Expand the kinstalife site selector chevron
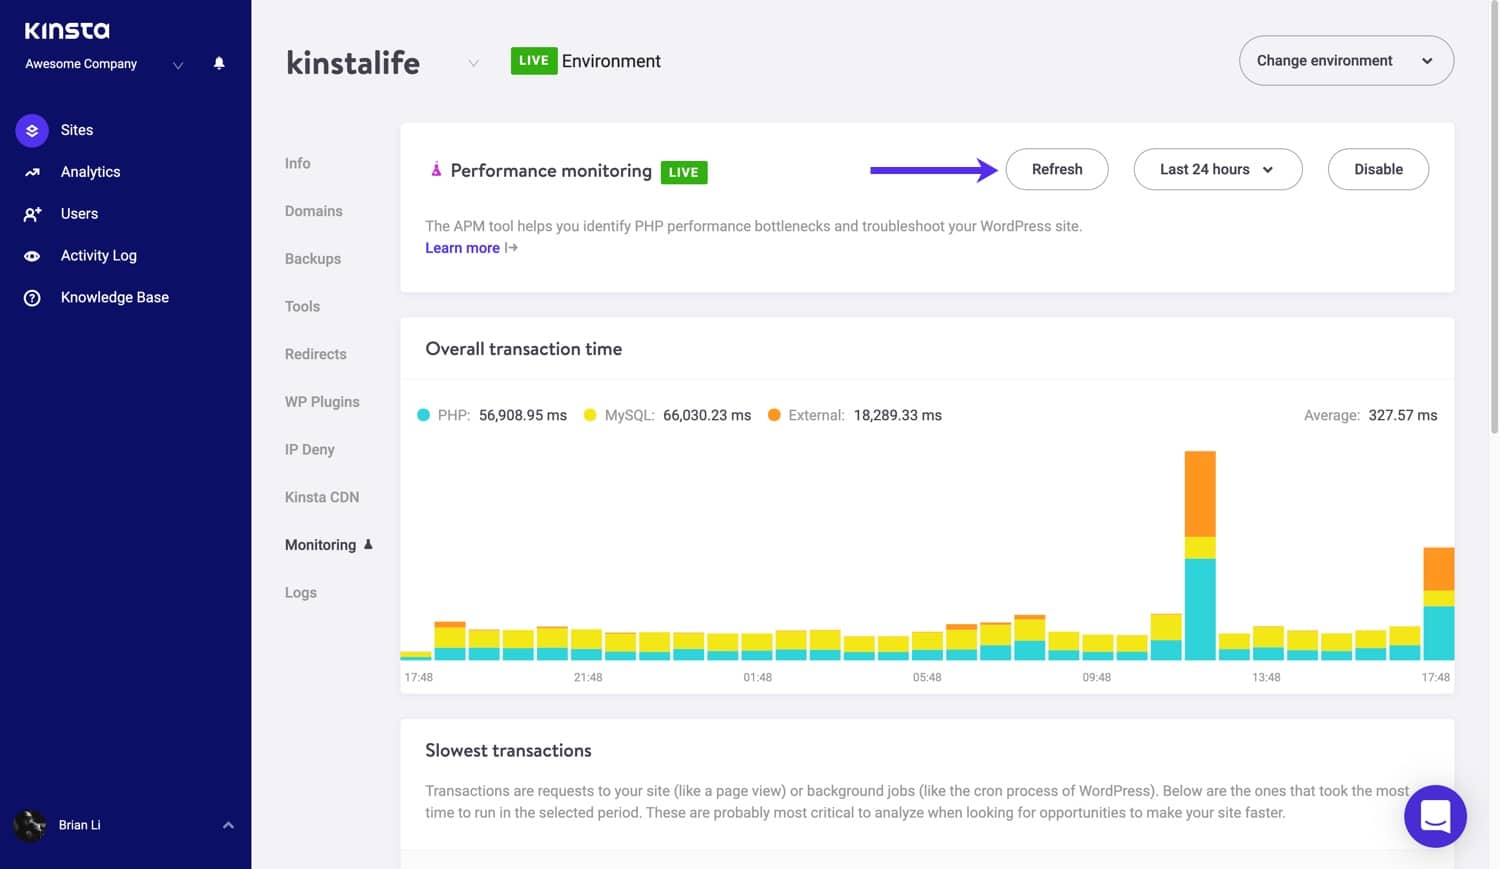This screenshot has height=869, width=1500. click(473, 63)
